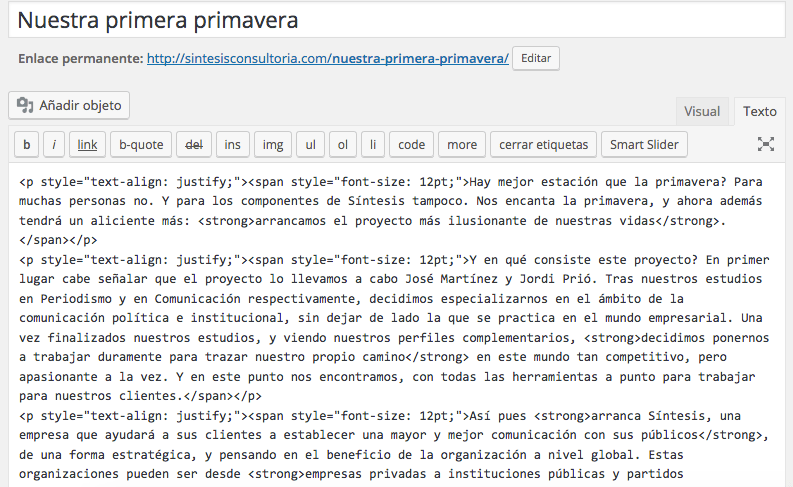Insert bold tag with b button
Viewport: 793px width, 487px height.
pyautogui.click(x=27, y=145)
